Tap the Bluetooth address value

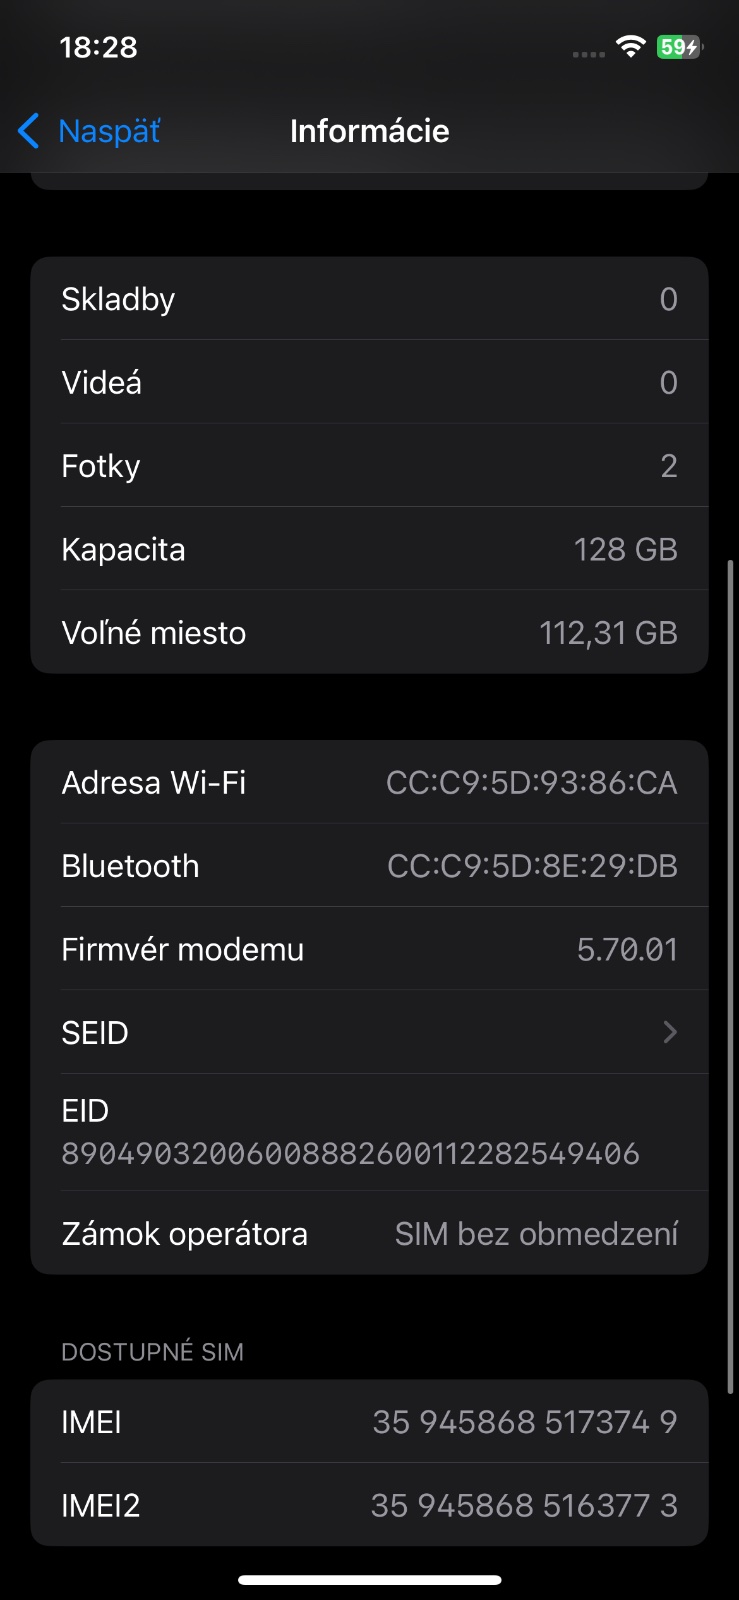tap(532, 866)
